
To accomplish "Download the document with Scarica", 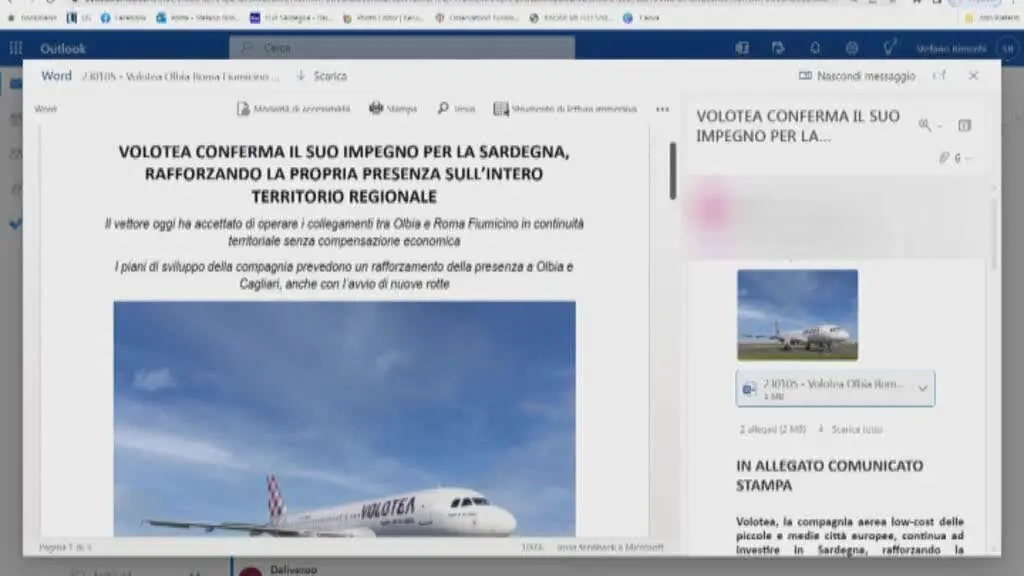I will click(322, 76).
